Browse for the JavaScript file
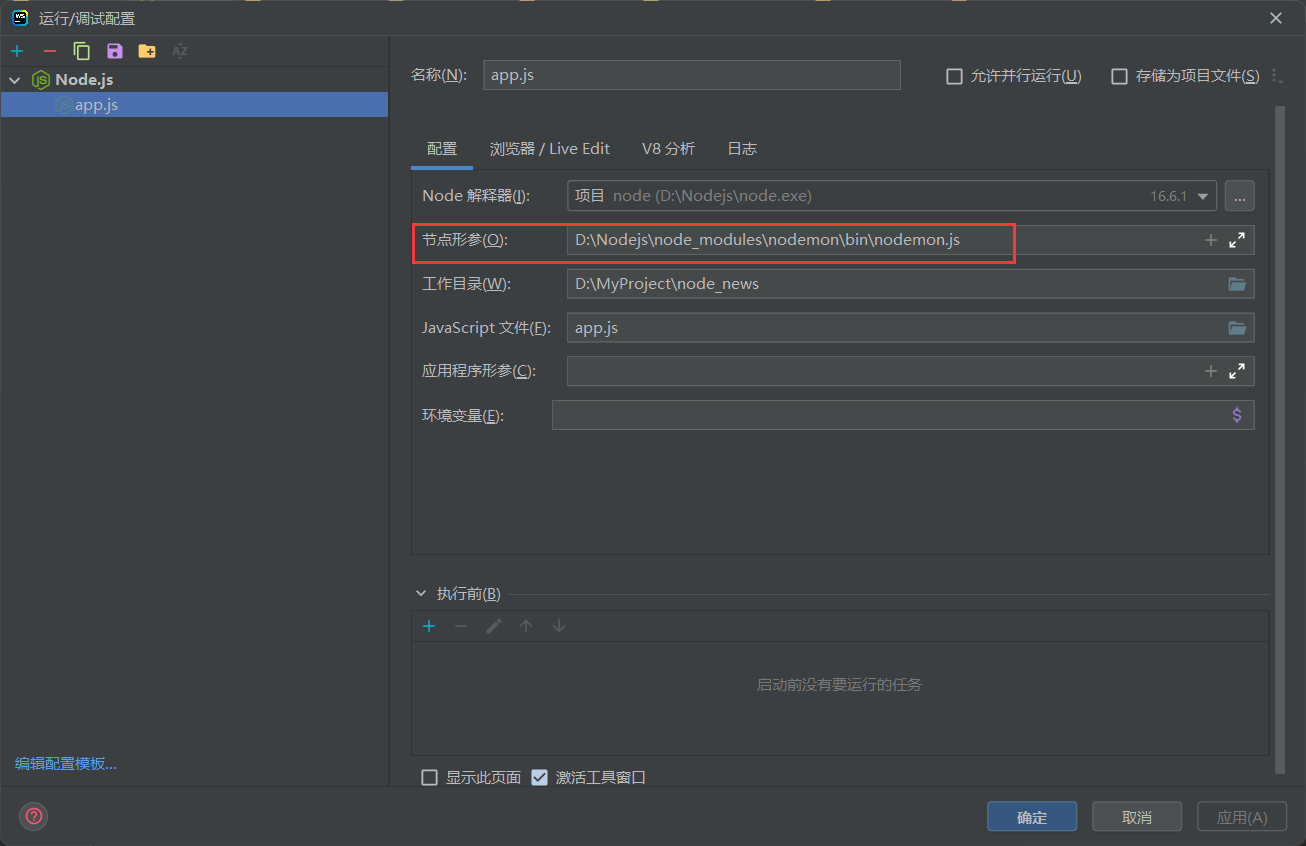 (1237, 328)
